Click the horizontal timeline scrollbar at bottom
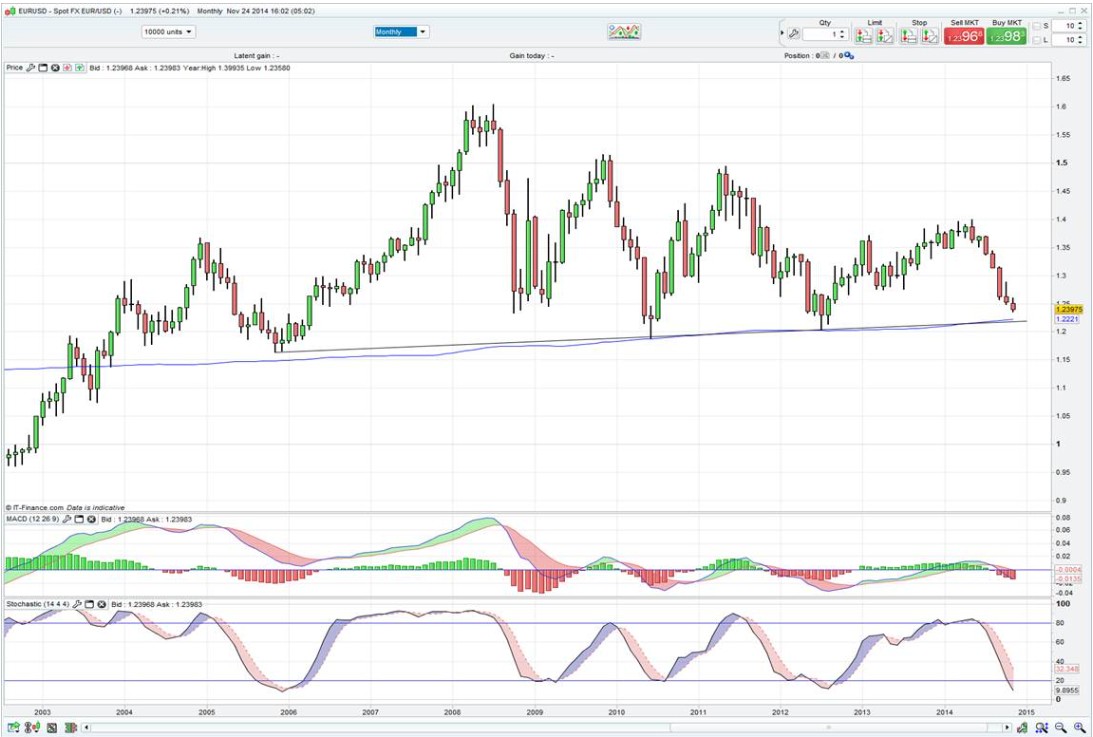The height and width of the screenshot is (737, 1093). pyautogui.click(x=550, y=727)
